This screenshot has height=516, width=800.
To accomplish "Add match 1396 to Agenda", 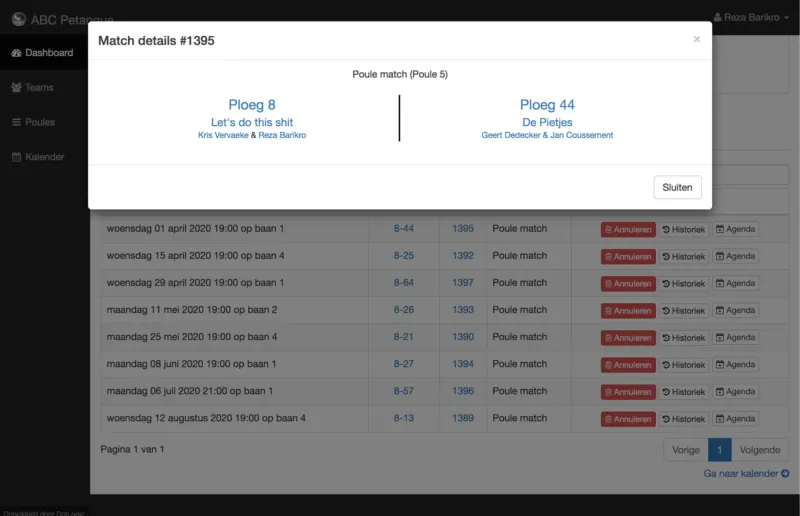I will [735, 391].
